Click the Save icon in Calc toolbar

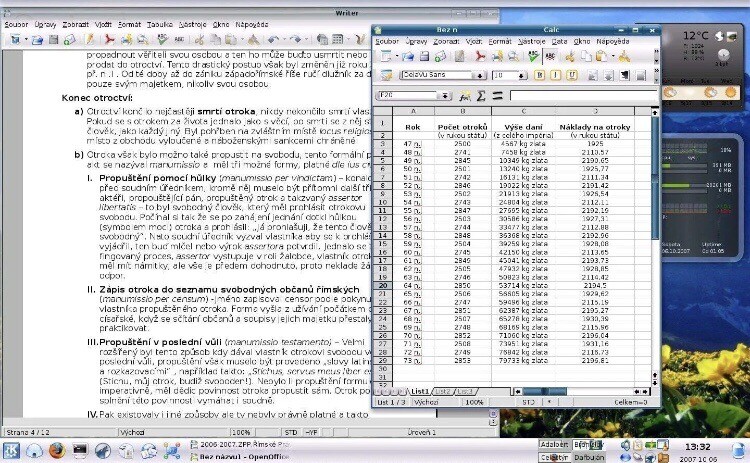pos(424,57)
